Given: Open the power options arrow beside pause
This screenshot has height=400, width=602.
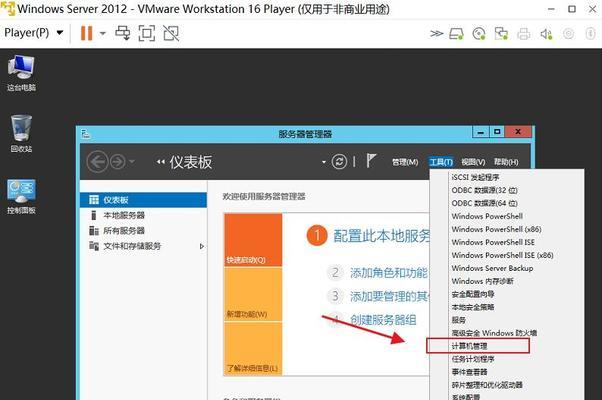Looking at the screenshot, I should (x=103, y=33).
